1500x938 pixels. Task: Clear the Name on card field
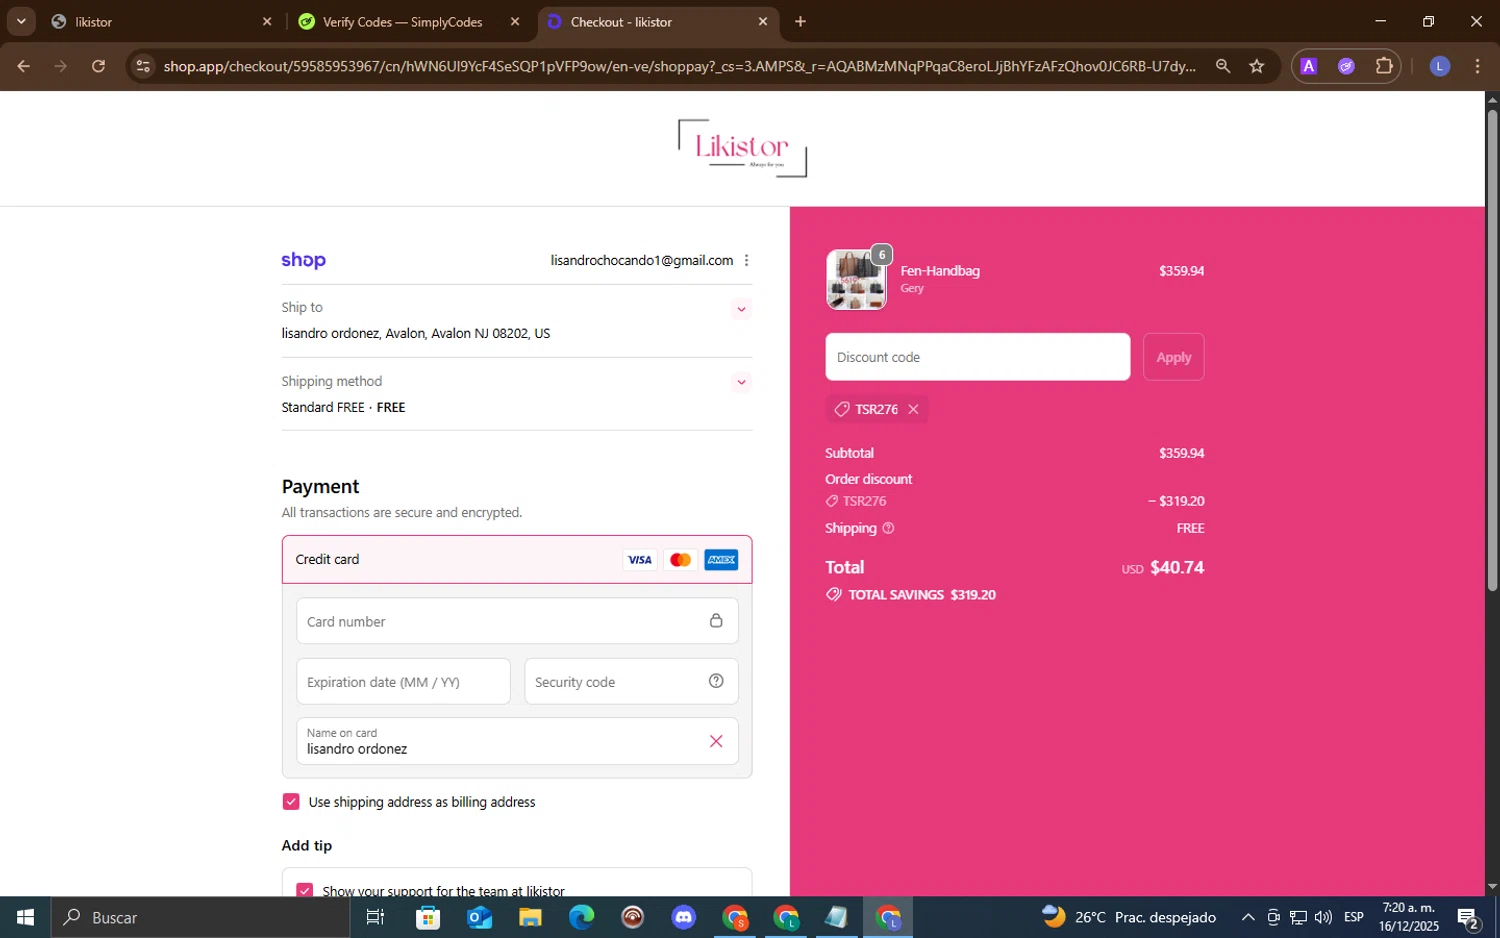[716, 741]
